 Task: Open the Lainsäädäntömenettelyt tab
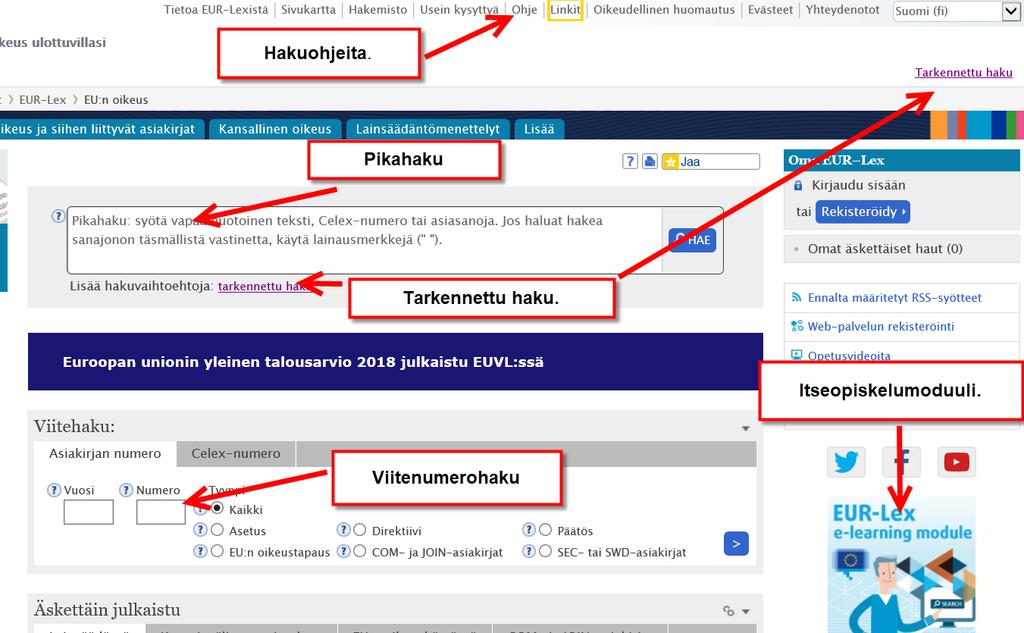428,129
